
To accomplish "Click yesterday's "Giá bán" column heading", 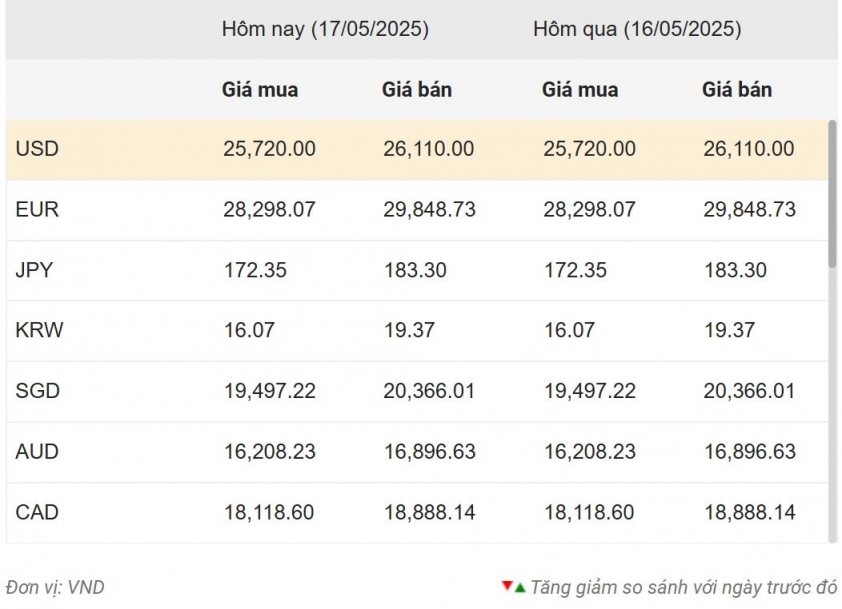I will pyautogui.click(x=737, y=89).
